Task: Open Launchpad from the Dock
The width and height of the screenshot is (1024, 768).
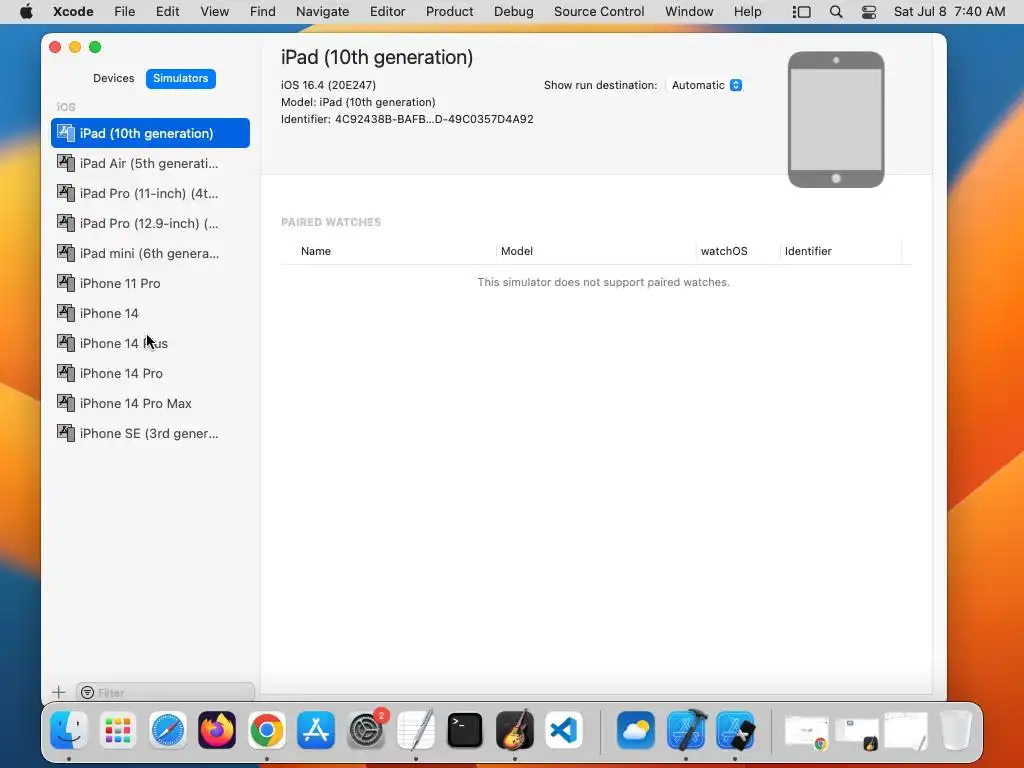Action: pyautogui.click(x=118, y=729)
